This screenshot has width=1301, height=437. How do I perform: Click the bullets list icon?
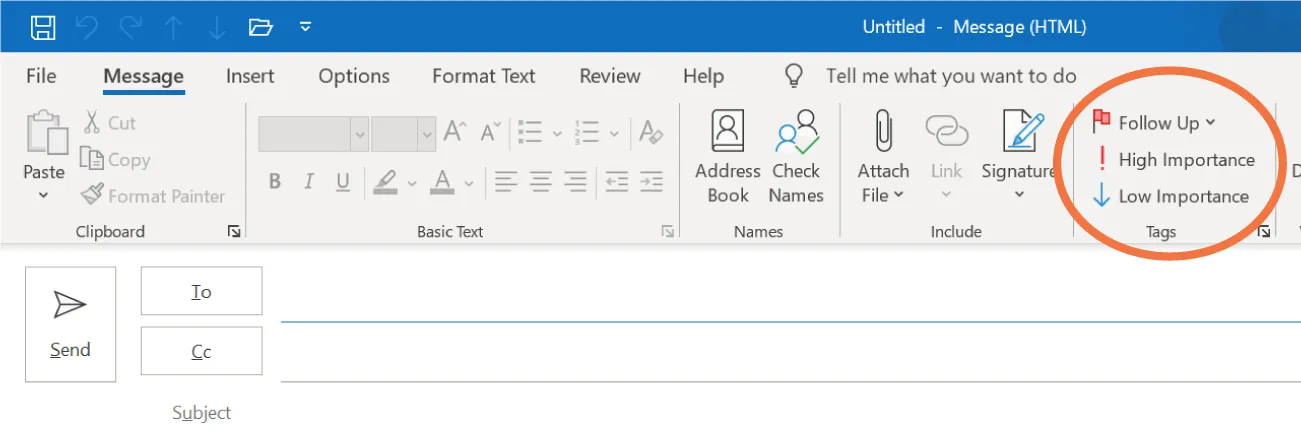(x=530, y=132)
